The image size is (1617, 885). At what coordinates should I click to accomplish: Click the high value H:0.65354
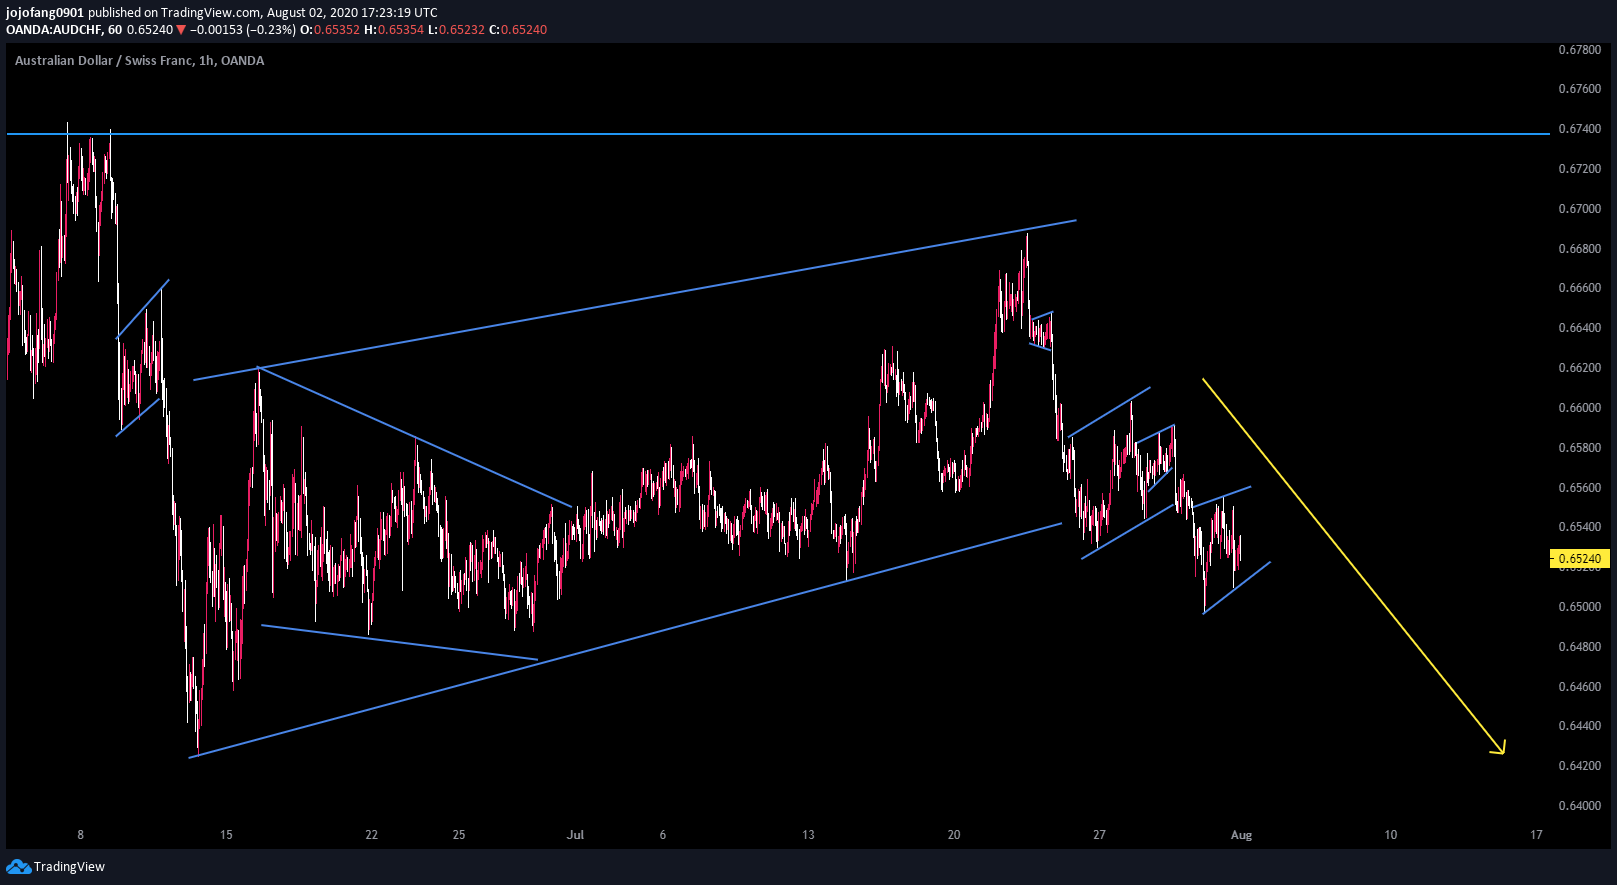click(394, 30)
